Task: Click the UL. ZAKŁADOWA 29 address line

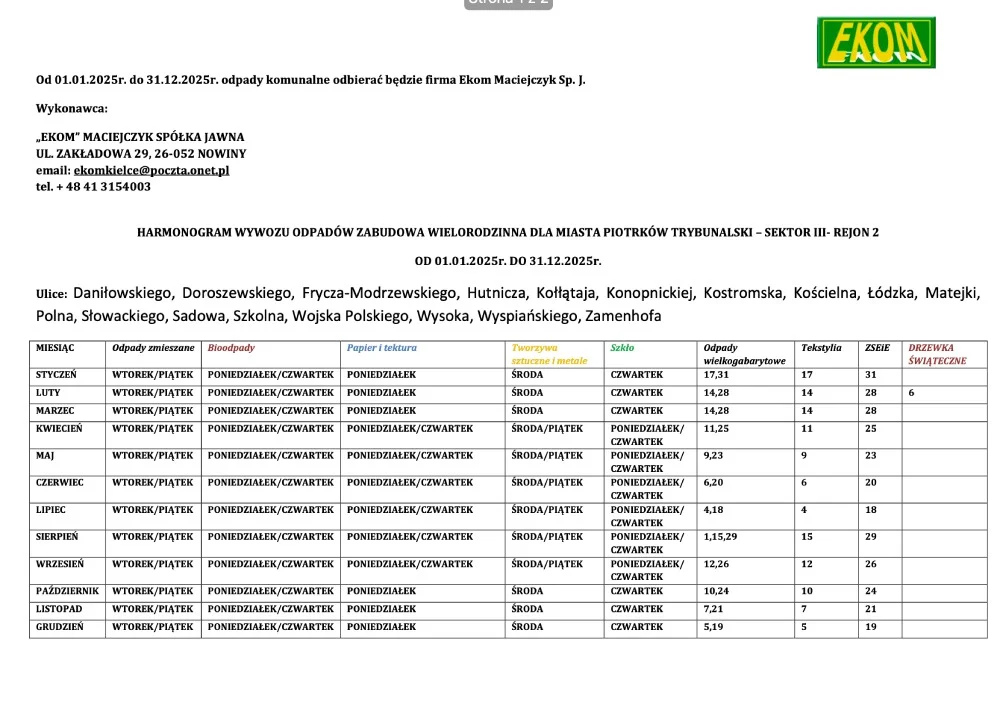Action: 141,154
